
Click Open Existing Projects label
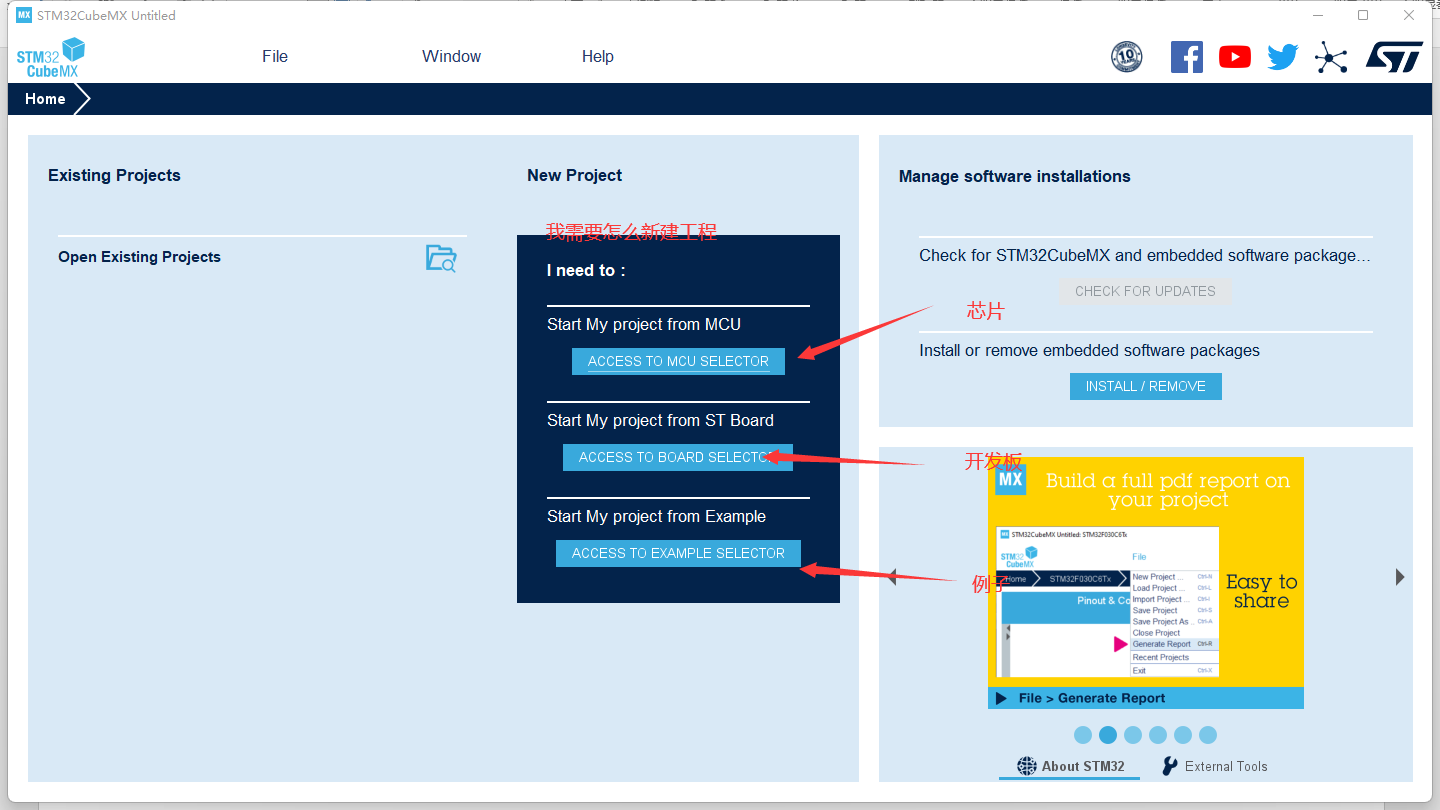coord(139,257)
